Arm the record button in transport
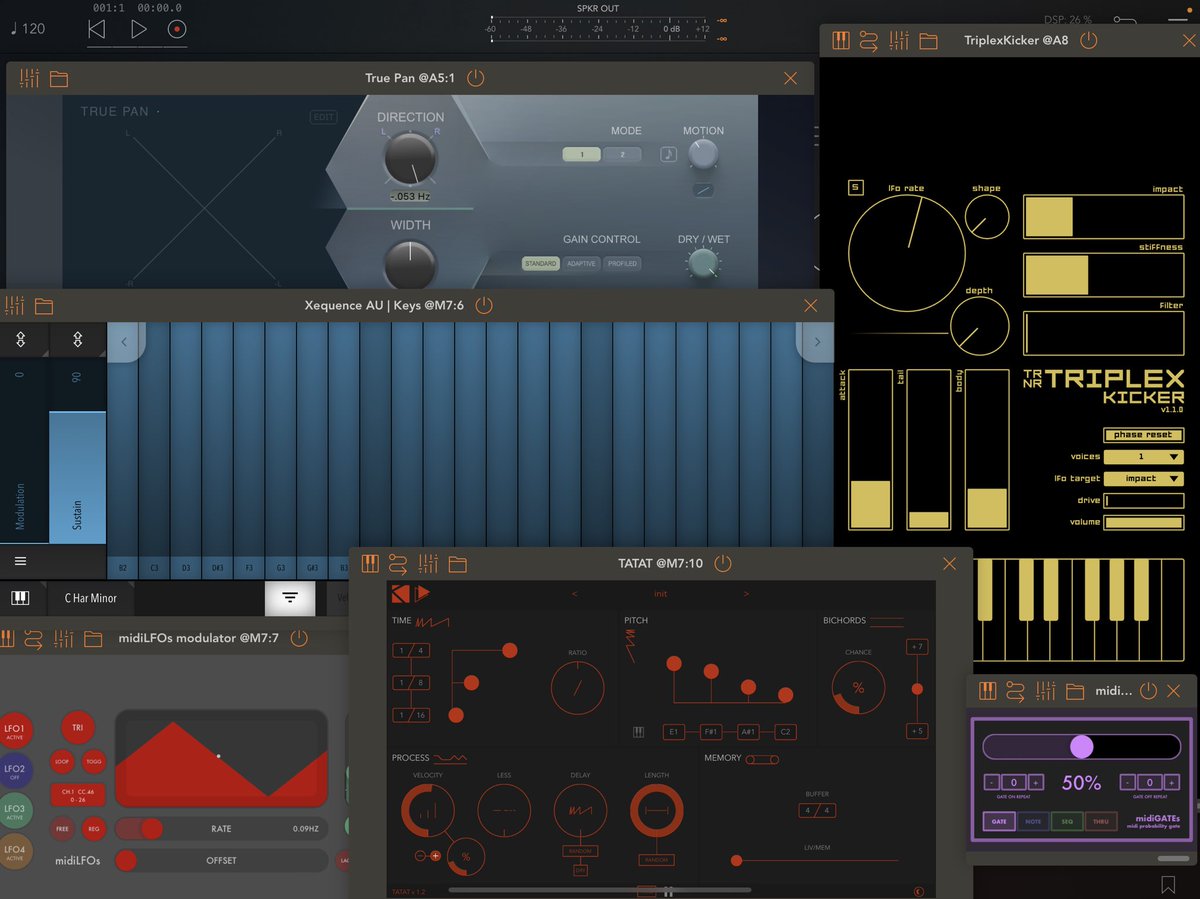 (177, 29)
